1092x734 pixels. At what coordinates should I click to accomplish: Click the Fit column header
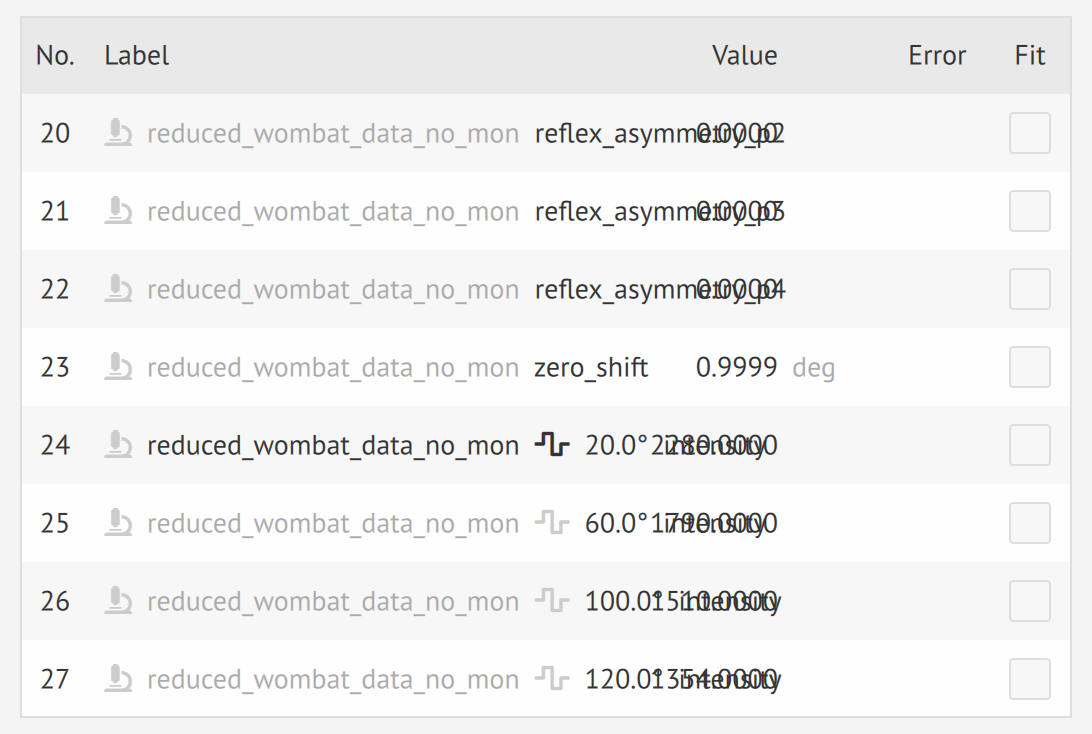tap(1029, 55)
